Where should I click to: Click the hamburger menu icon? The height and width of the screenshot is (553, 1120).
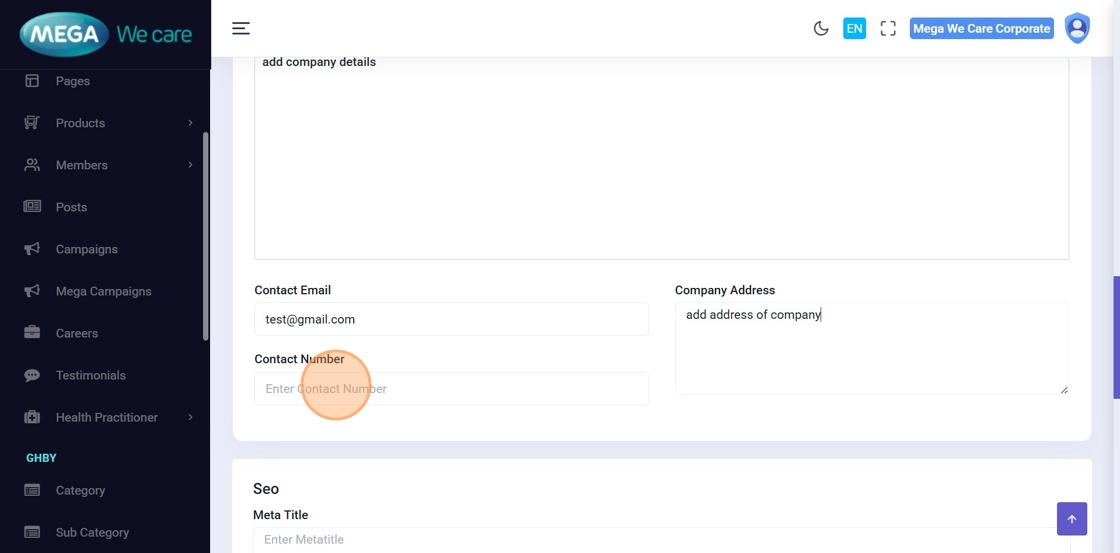(x=241, y=29)
